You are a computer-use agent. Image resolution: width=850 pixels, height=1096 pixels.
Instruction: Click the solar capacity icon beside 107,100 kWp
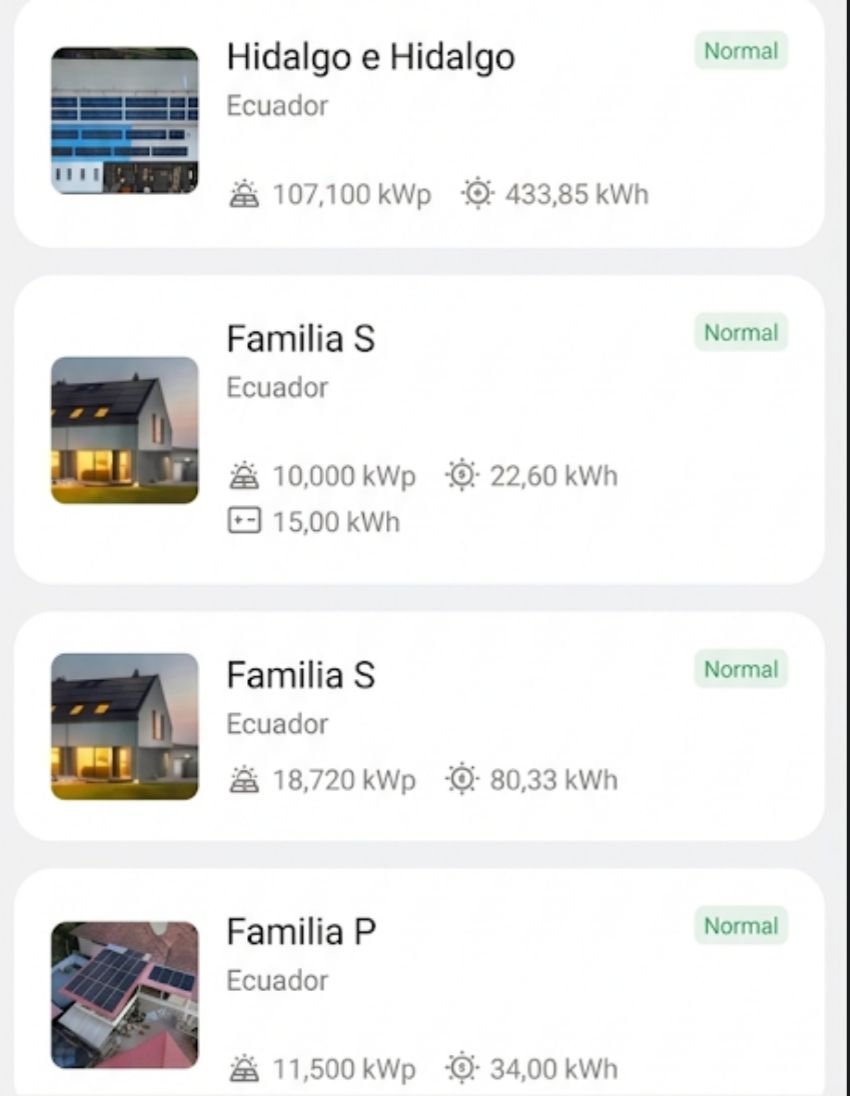point(241,194)
